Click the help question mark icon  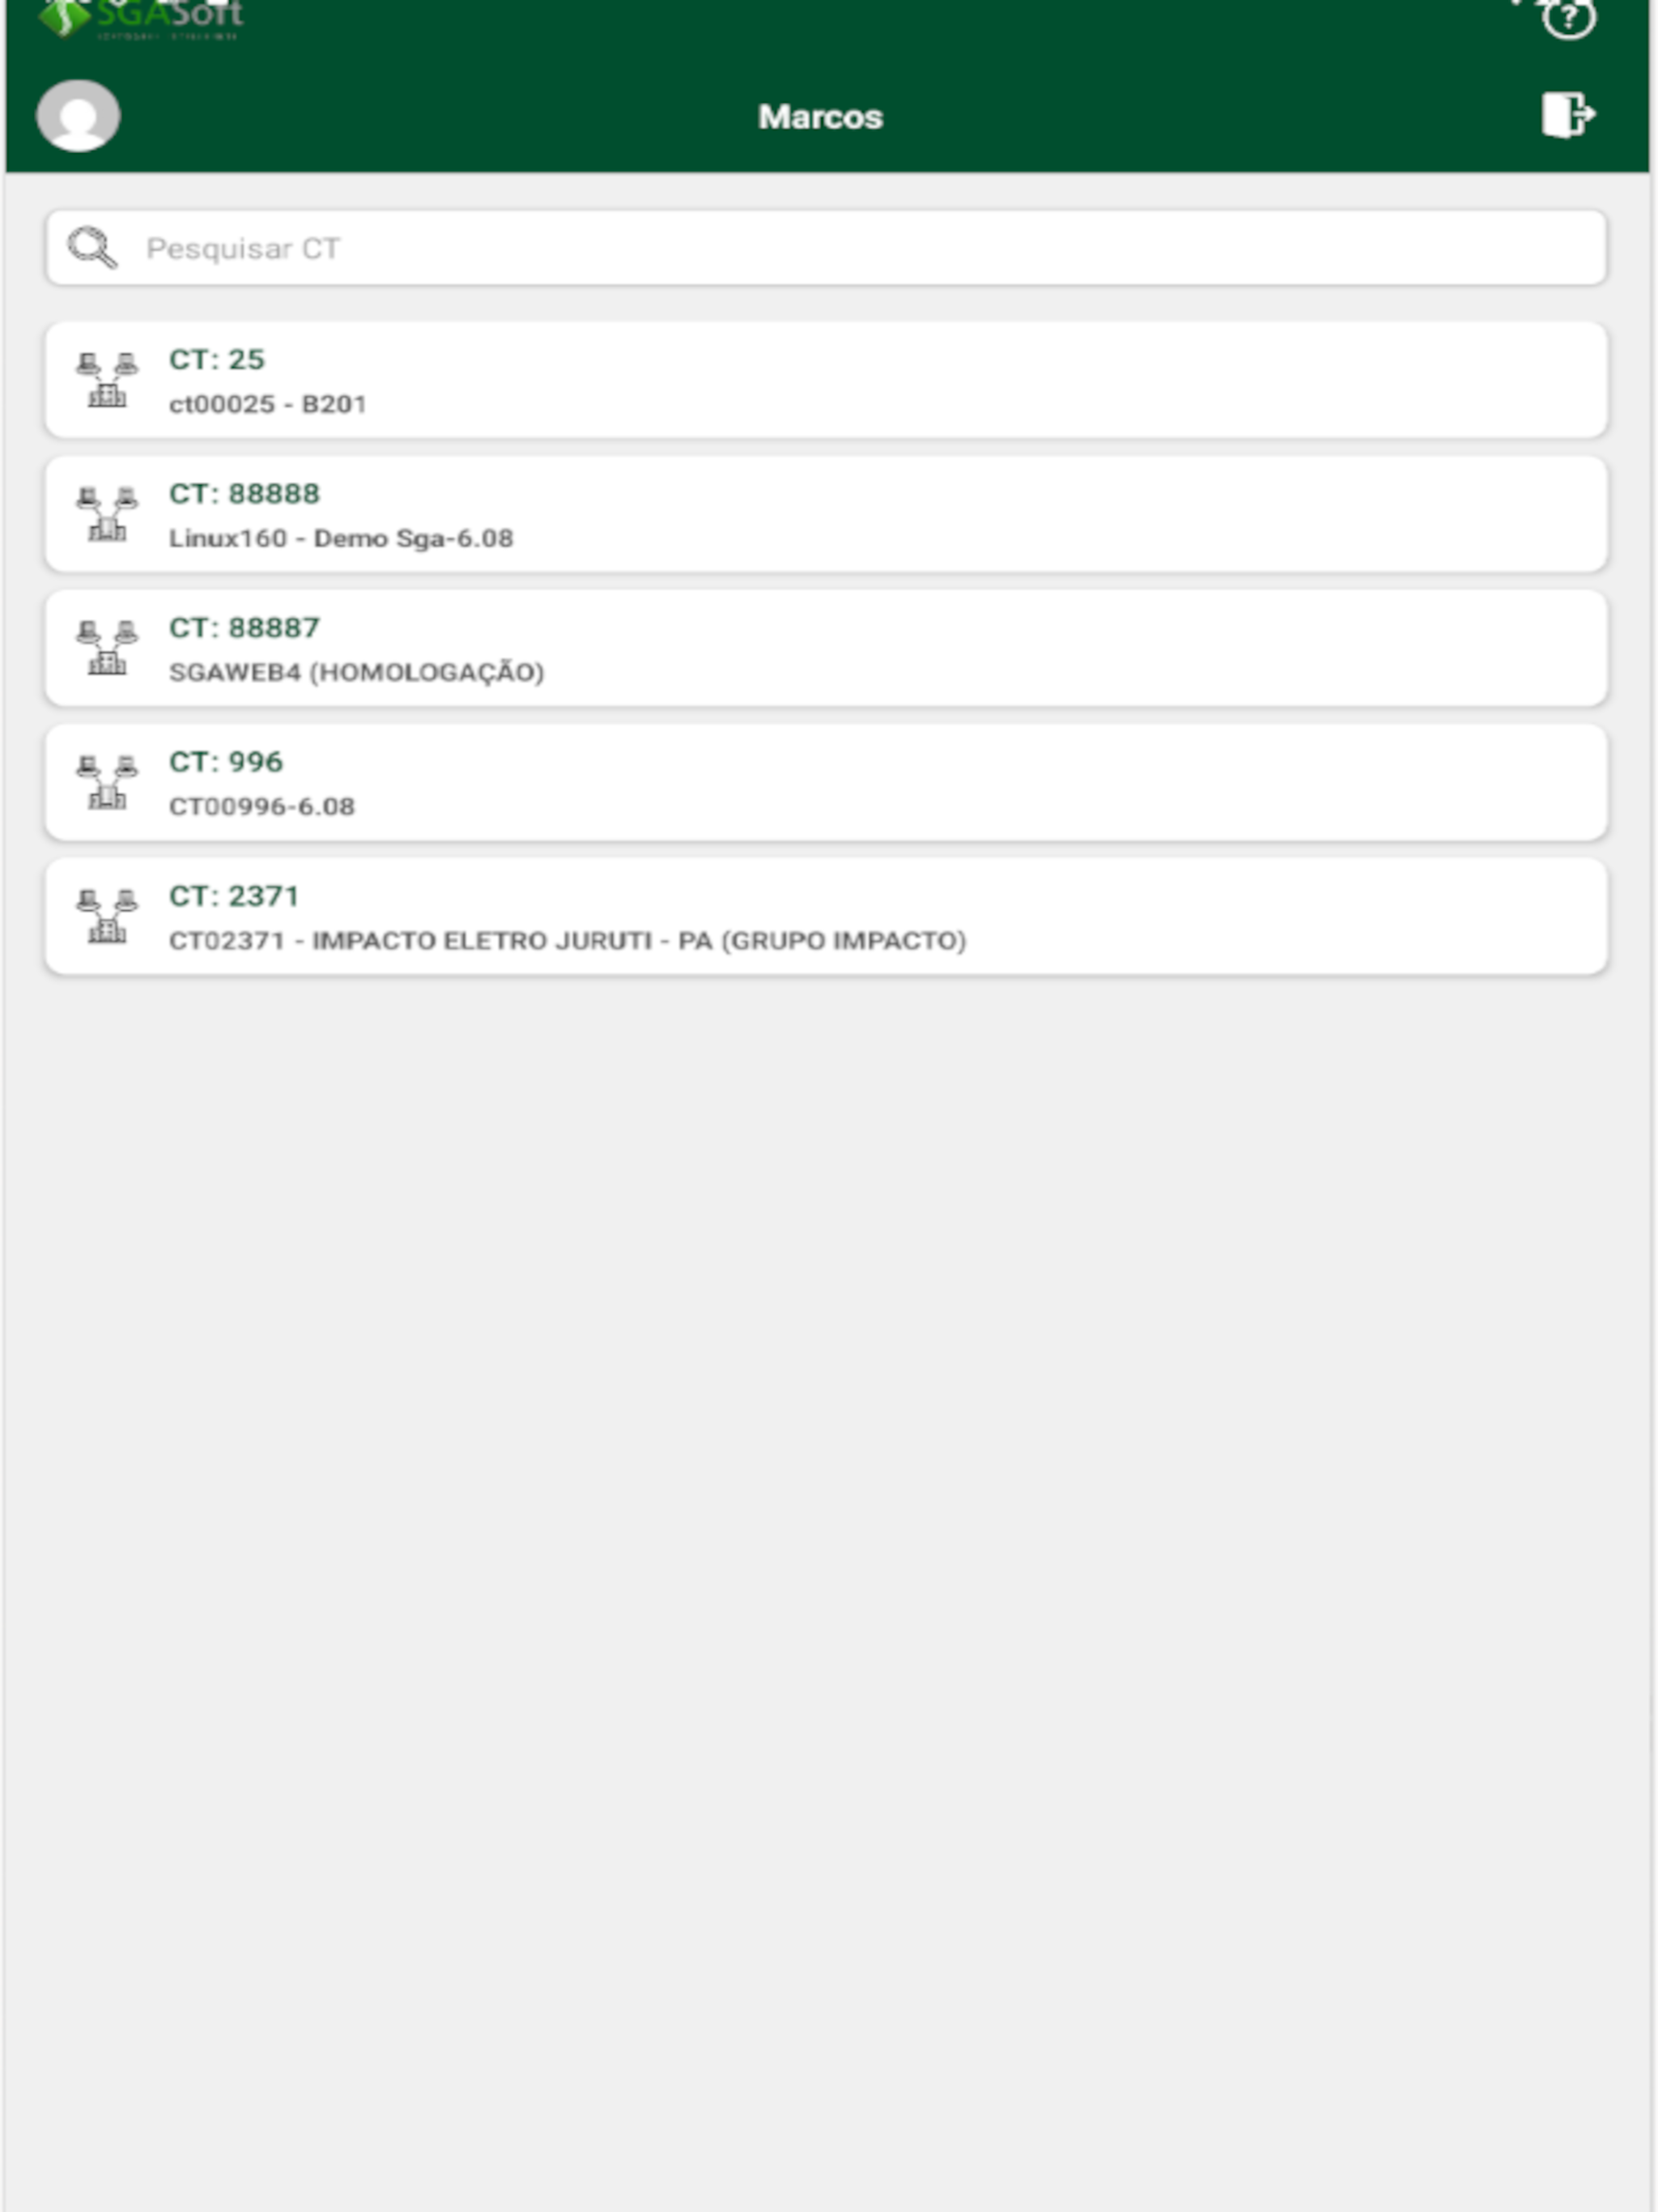(1568, 18)
